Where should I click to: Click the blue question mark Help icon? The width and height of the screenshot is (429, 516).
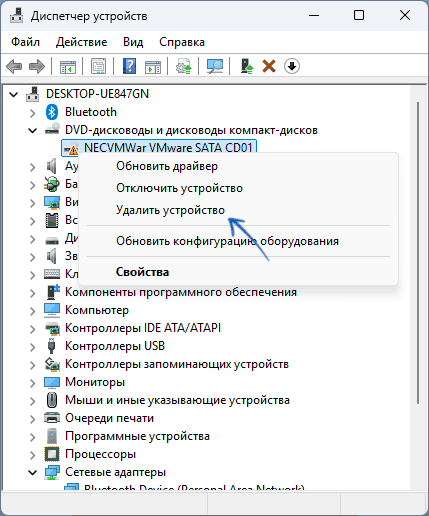click(129, 66)
